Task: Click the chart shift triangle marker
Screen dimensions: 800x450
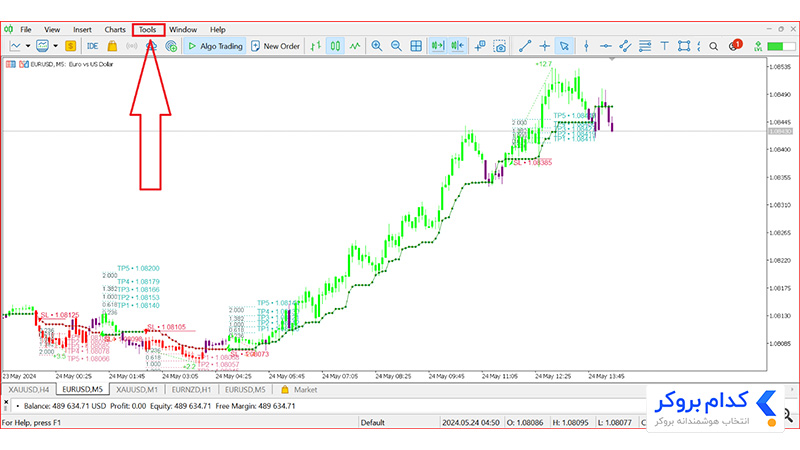Action: coord(612,59)
